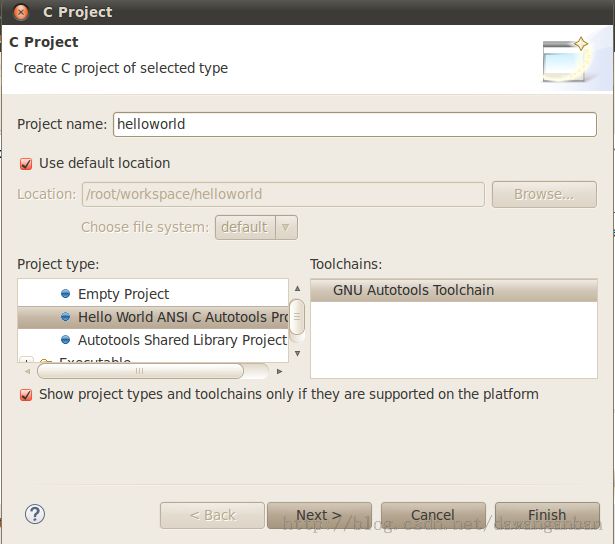Click the < Back button
Image resolution: width=615 pixels, height=544 pixels.
212,515
